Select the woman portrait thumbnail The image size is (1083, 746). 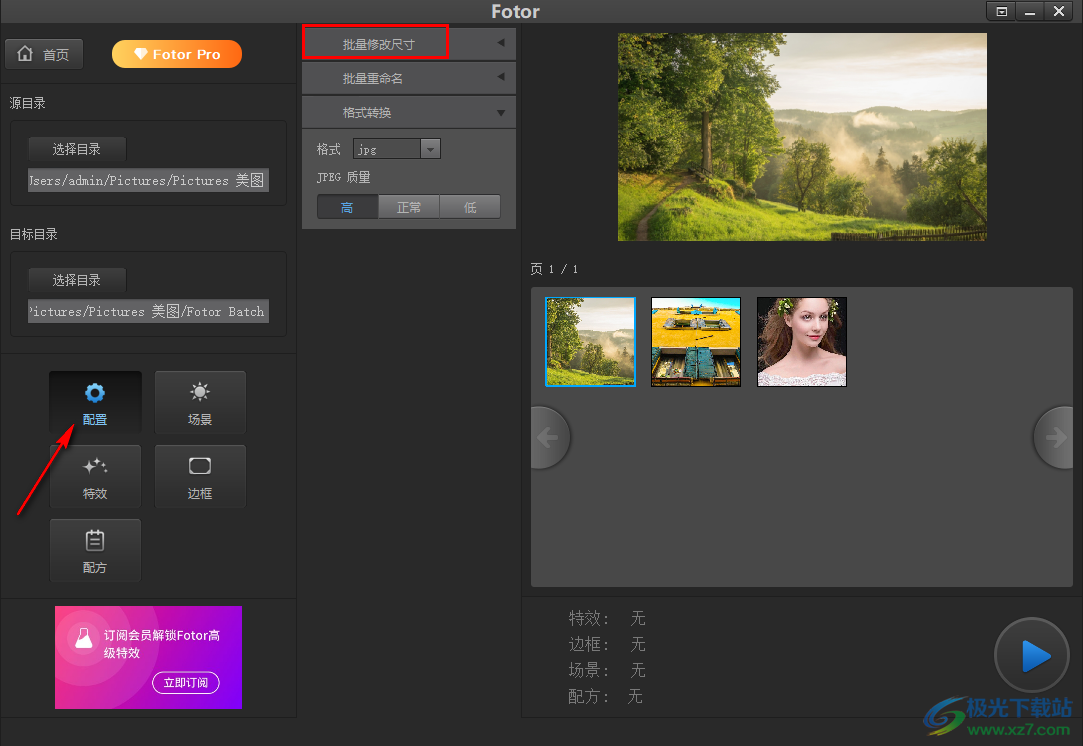pyautogui.click(x=802, y=342)
